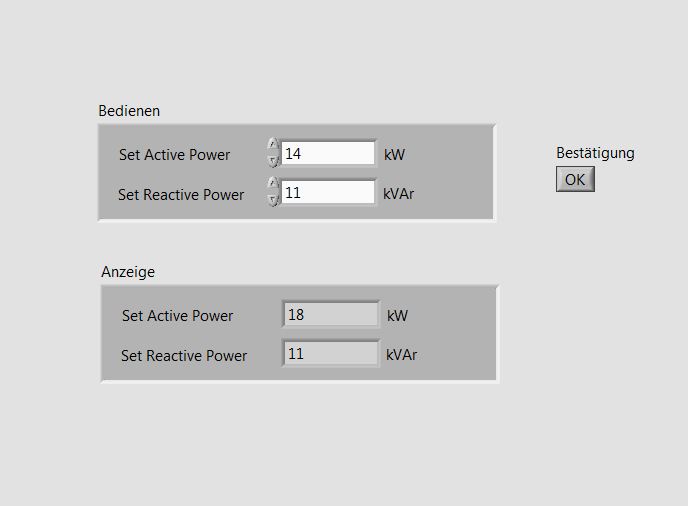
Task: Select the Reactive Power indicator in Anzeige
Action: click(331, 354)
